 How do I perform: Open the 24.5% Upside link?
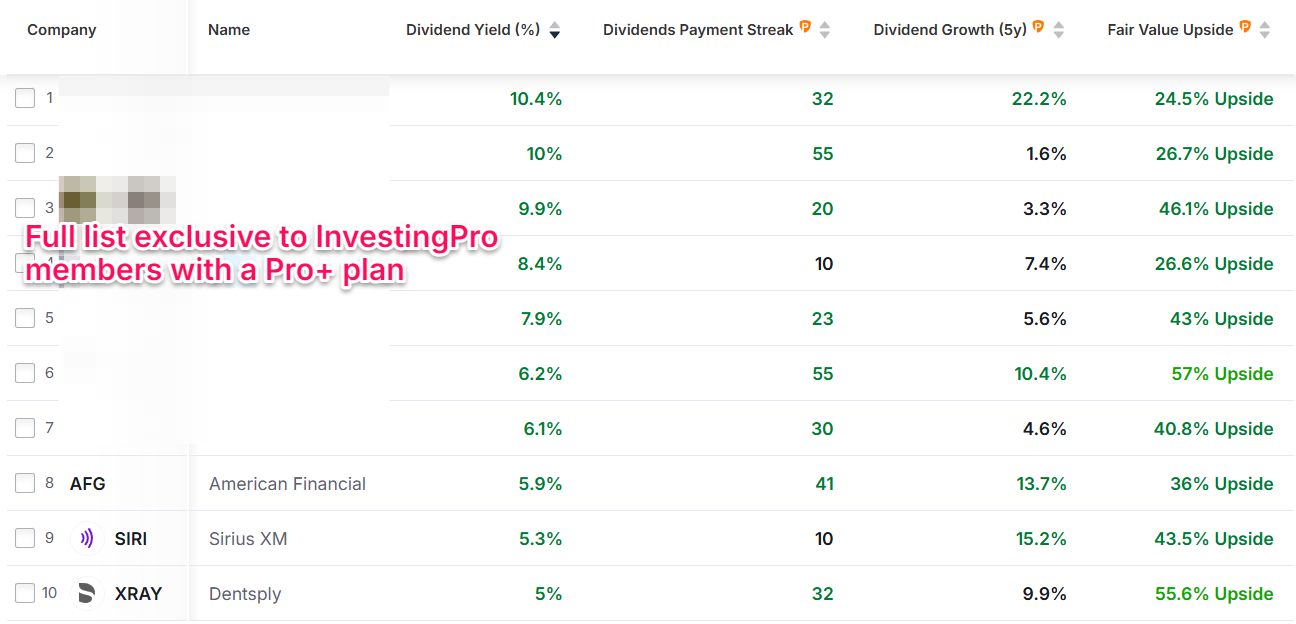1215,98
